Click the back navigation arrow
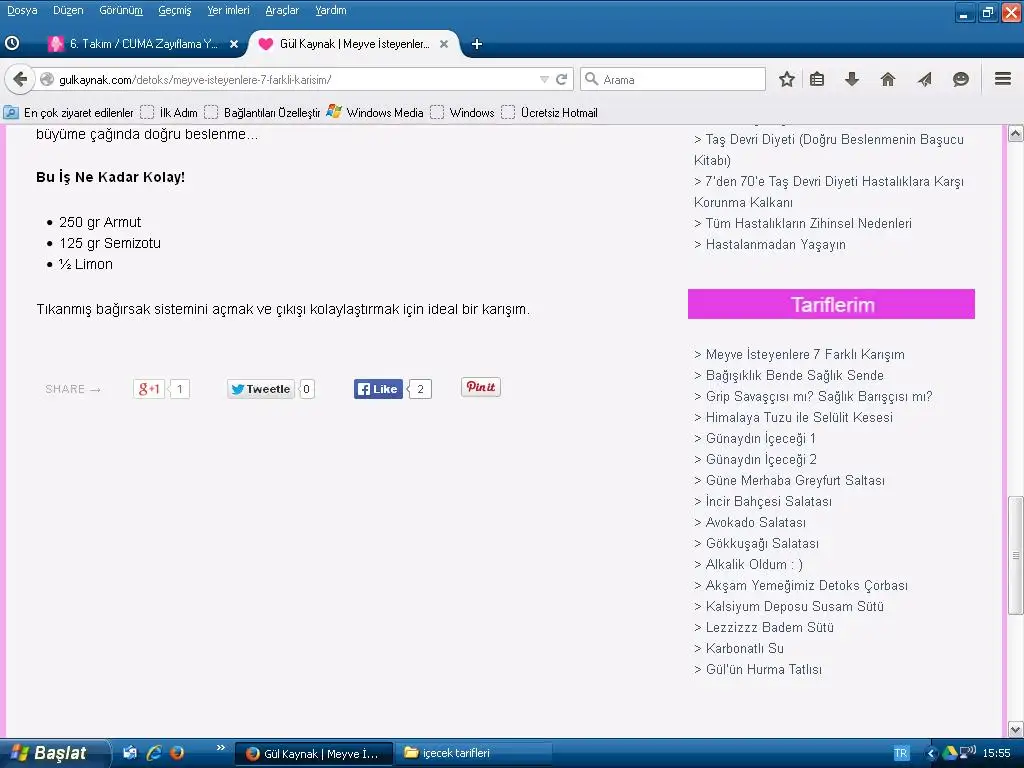The height and width of the screenshot is (768, 1024). pyautogui.click(x=20, y=80)
